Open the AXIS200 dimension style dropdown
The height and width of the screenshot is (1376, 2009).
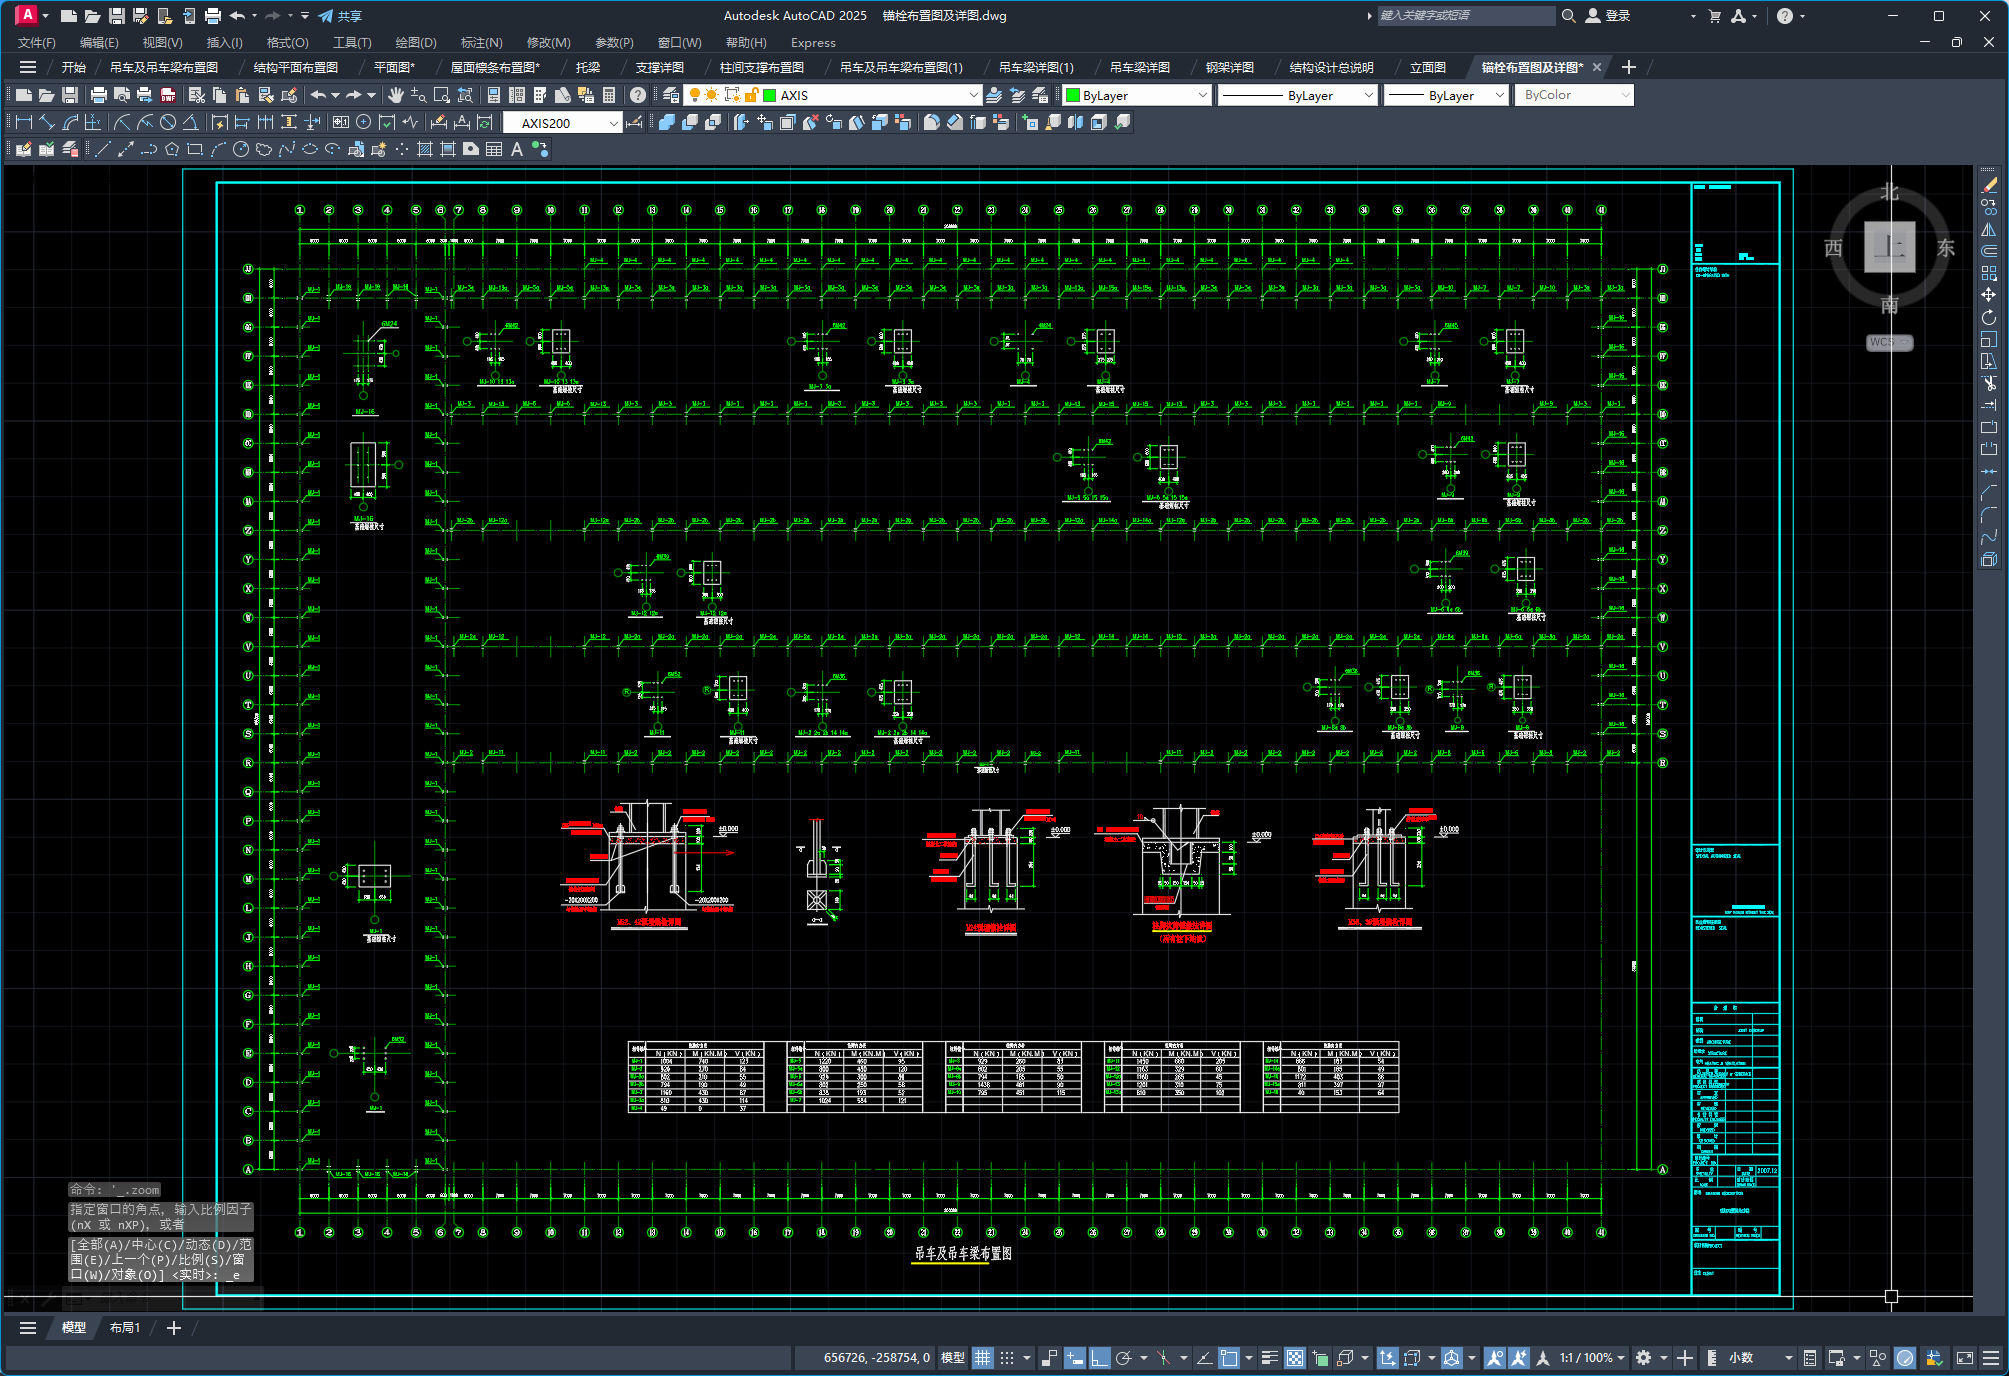pyautogui.click(x=613, y=123)
